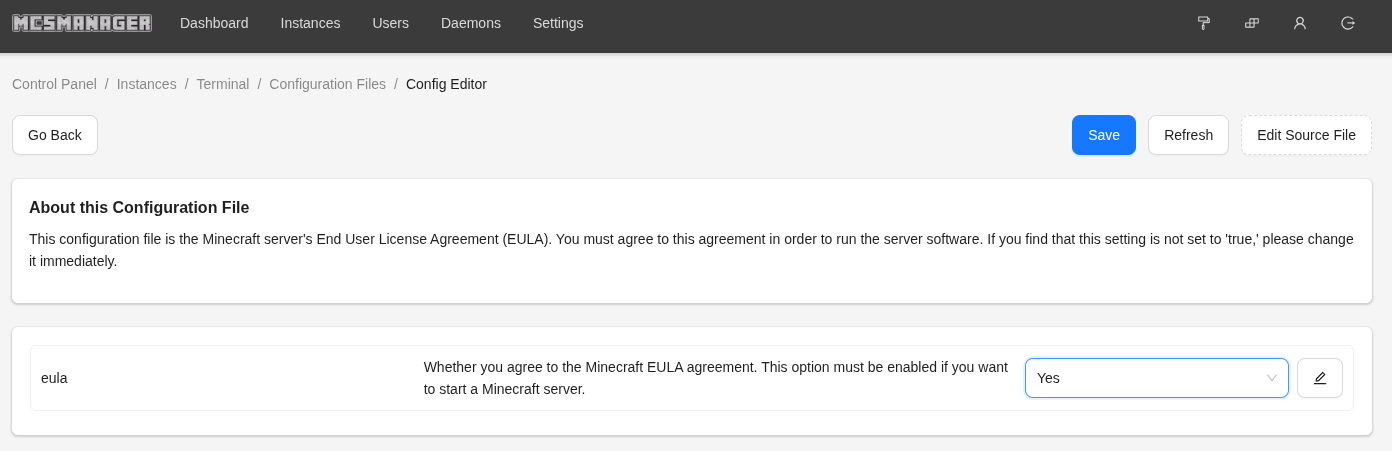
Task: Navigate to Control Panel breadcrumb
Action: click(54, 84)
